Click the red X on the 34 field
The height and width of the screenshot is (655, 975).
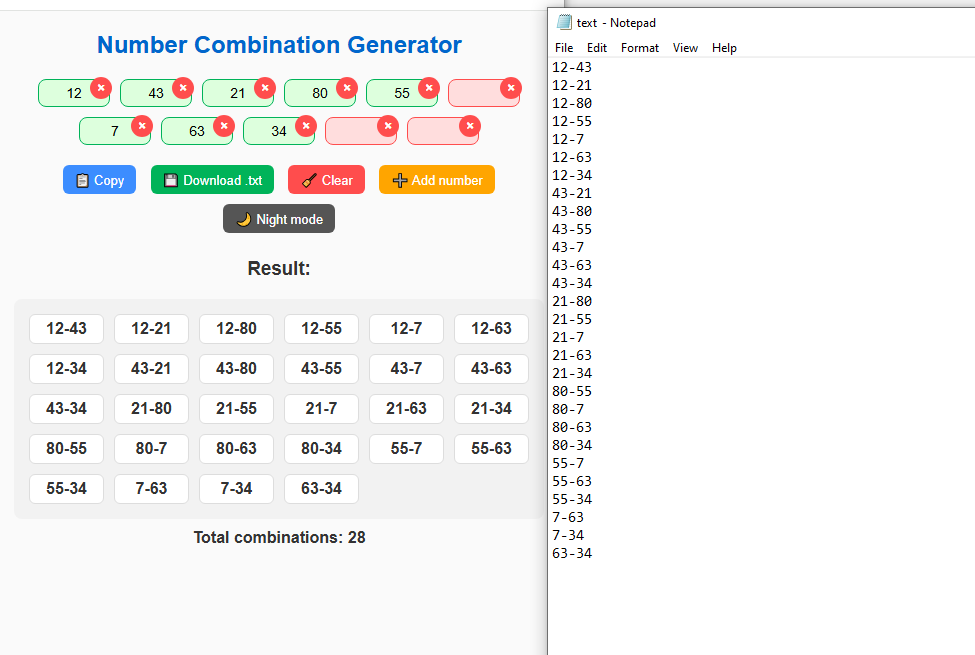coord(306,126)
